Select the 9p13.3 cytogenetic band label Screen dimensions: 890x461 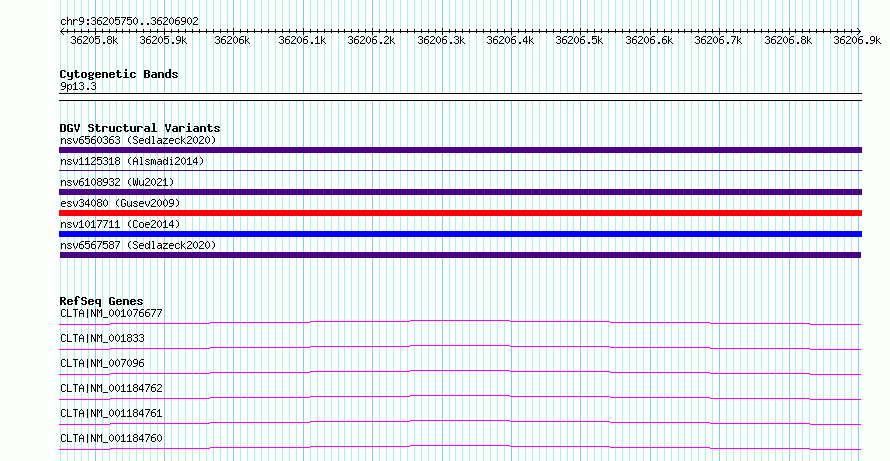[x=78, y=86]
